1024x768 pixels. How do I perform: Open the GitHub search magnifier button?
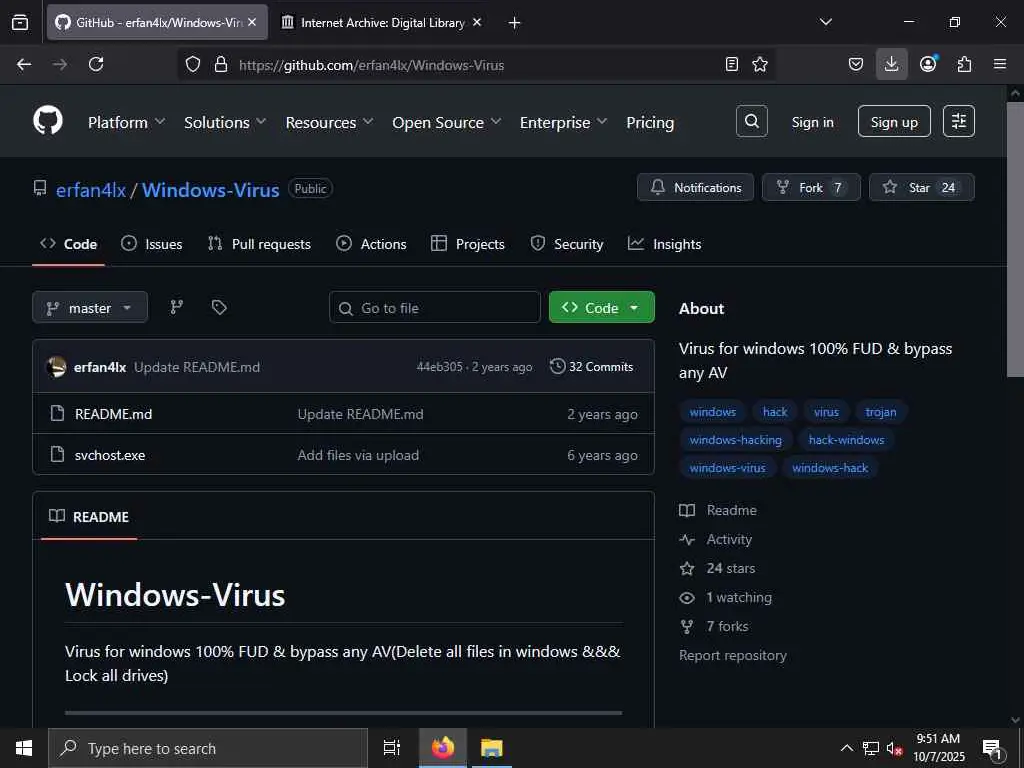pyautogui.click(x=752, y=121)
